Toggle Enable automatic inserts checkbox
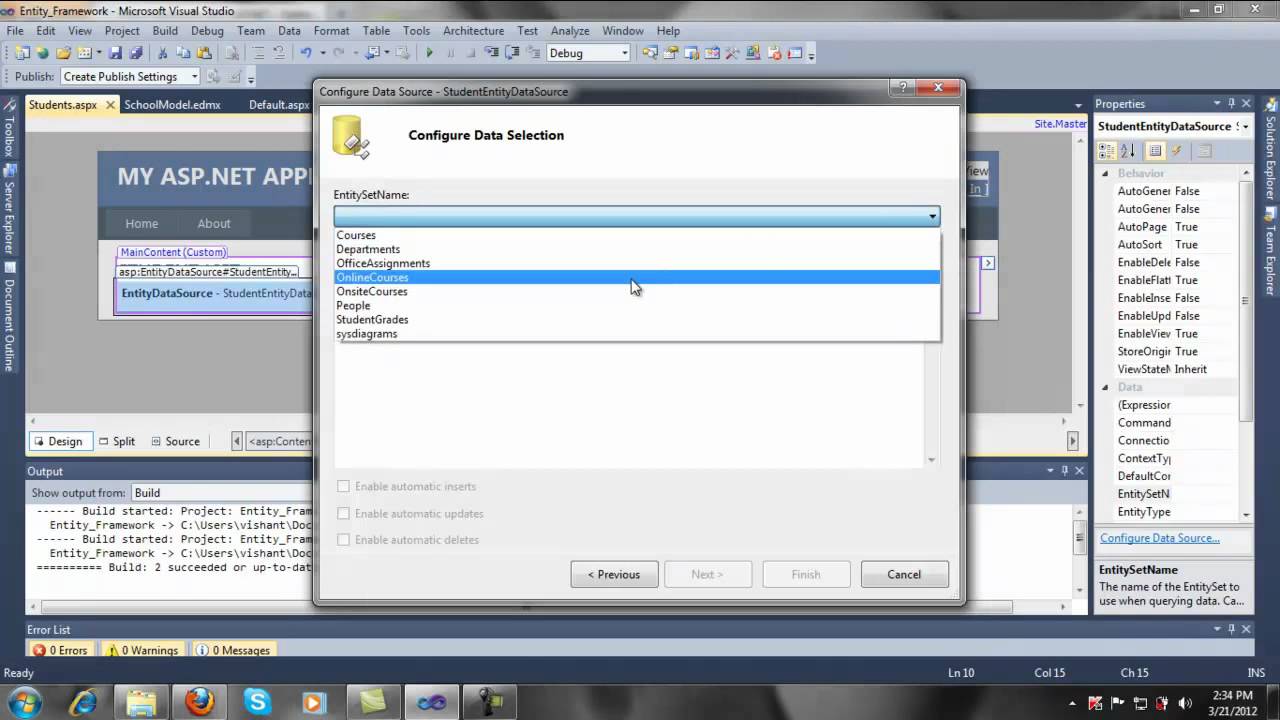 tap(344, 486)
